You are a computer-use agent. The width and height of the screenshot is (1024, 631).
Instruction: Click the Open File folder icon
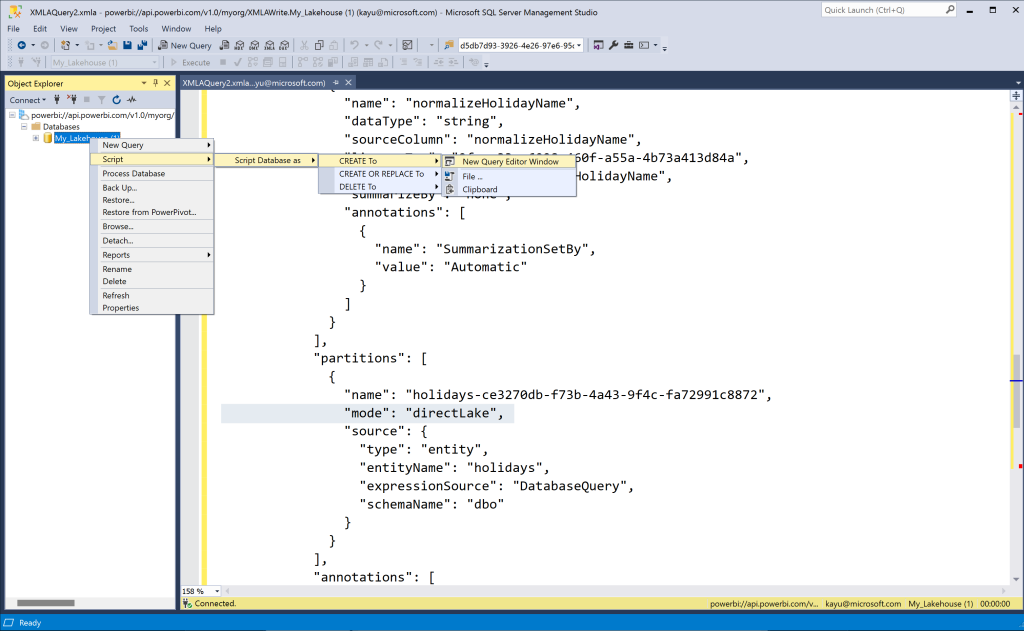tap(112, 45)
